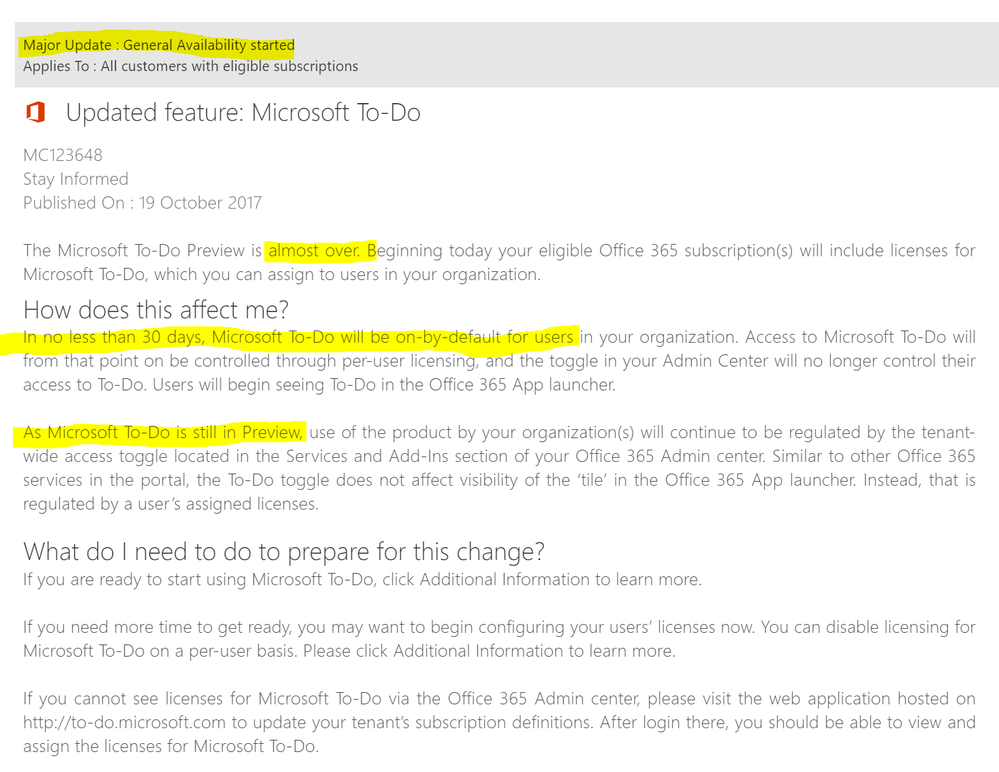Click 'What do I need to do to prepare' heading

coord(284,552)
